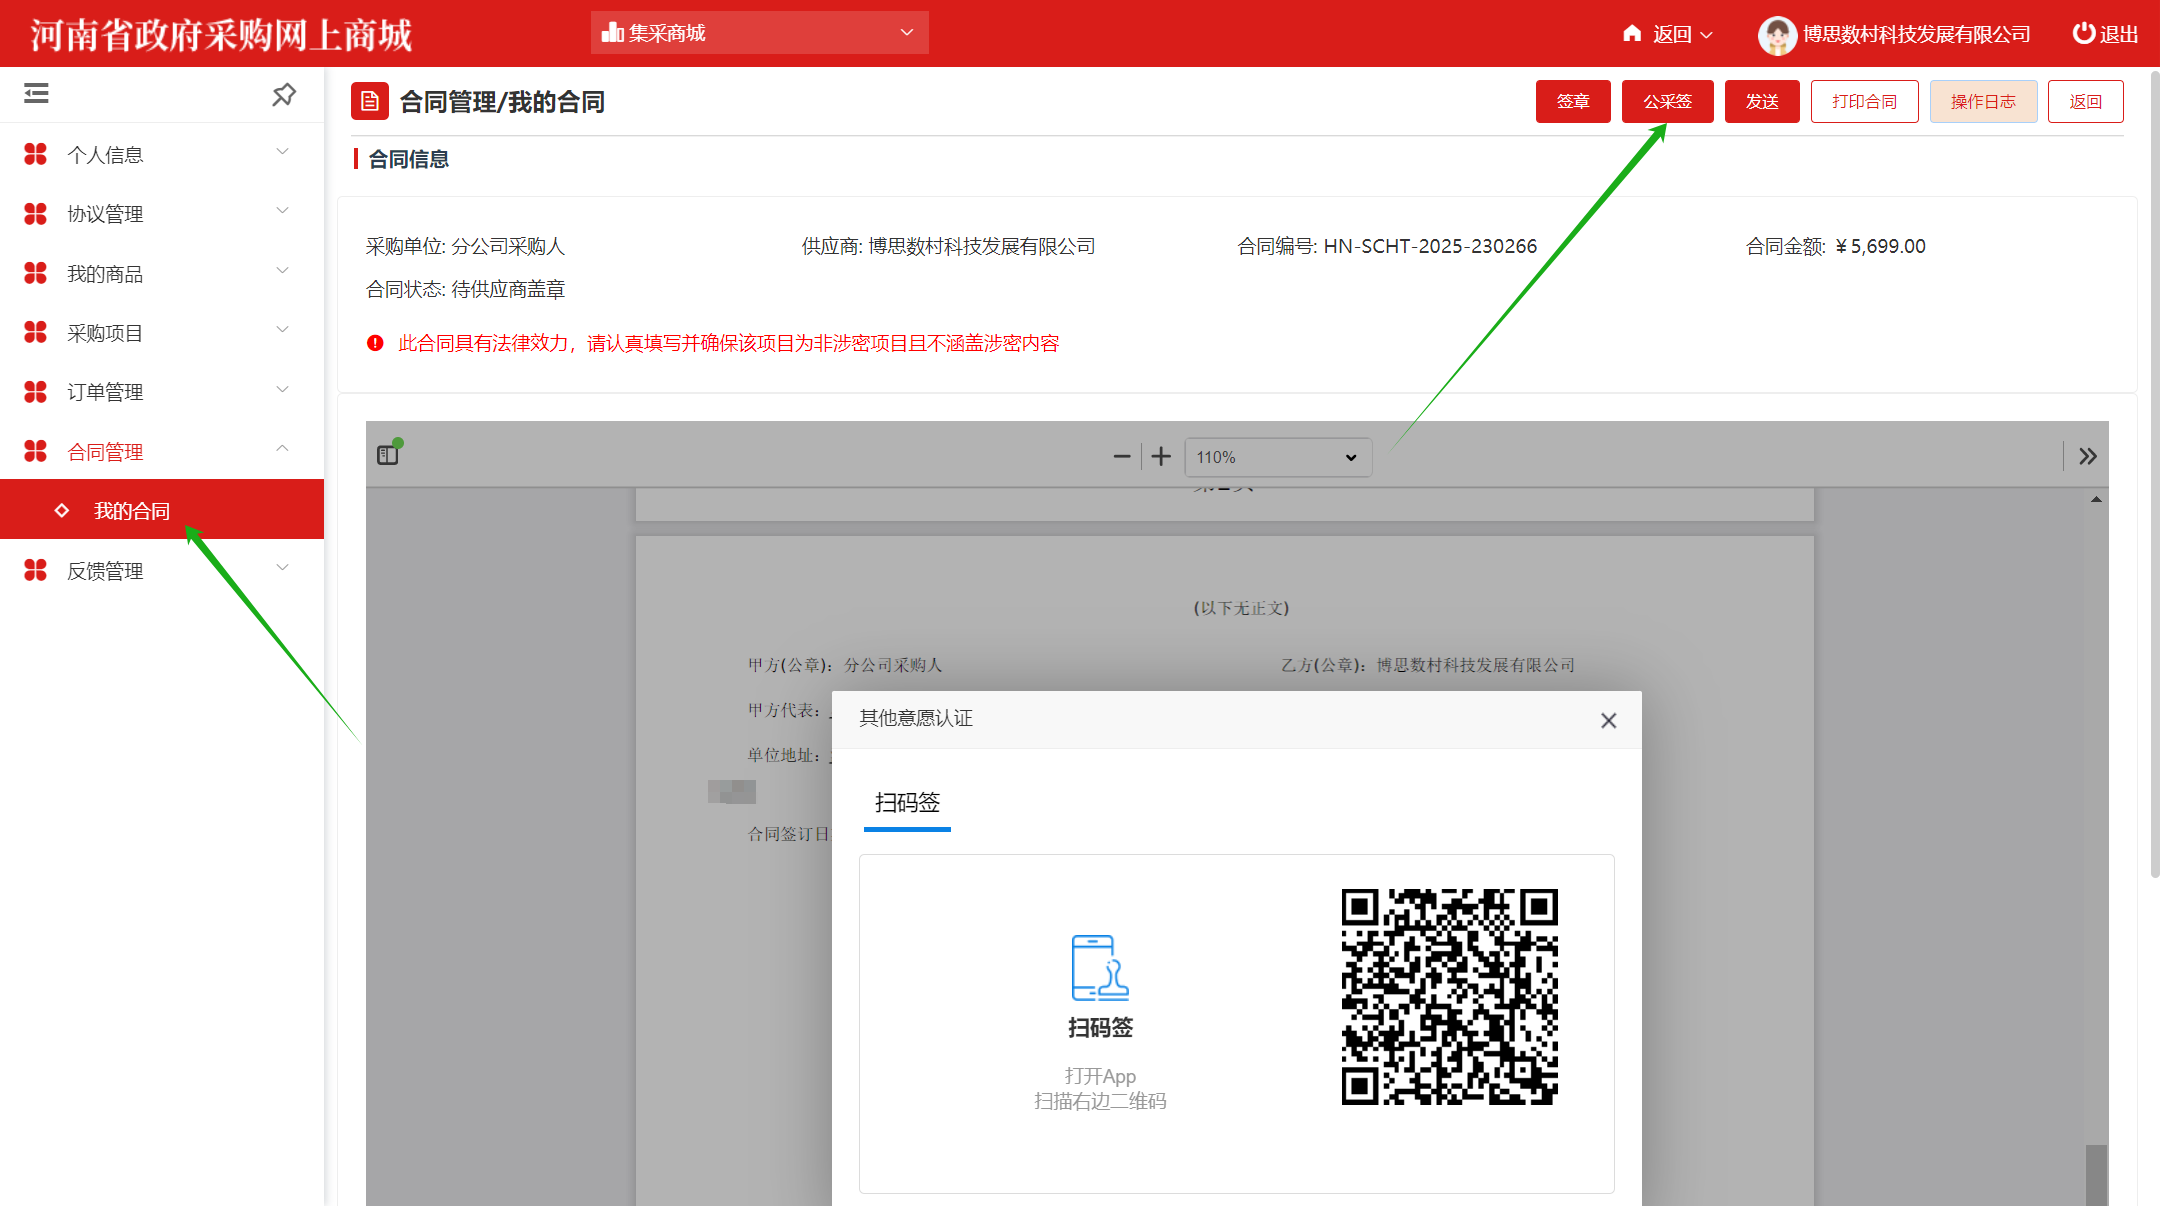Click the page vertical scrollbar
The width and height of the screenshot is (2160, 1206).
tap(2154, 474)
